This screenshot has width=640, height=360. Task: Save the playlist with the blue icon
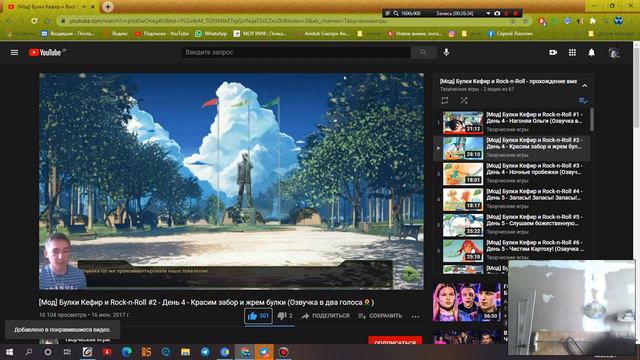pos(583,100)
